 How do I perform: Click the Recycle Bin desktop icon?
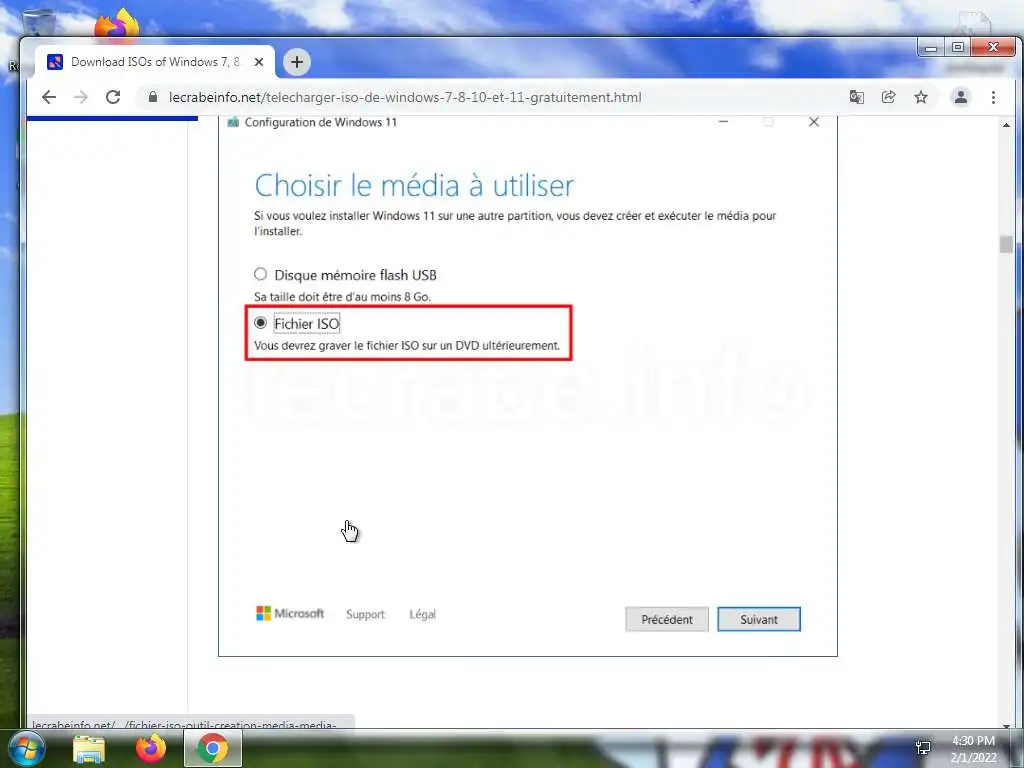point(38,23)
